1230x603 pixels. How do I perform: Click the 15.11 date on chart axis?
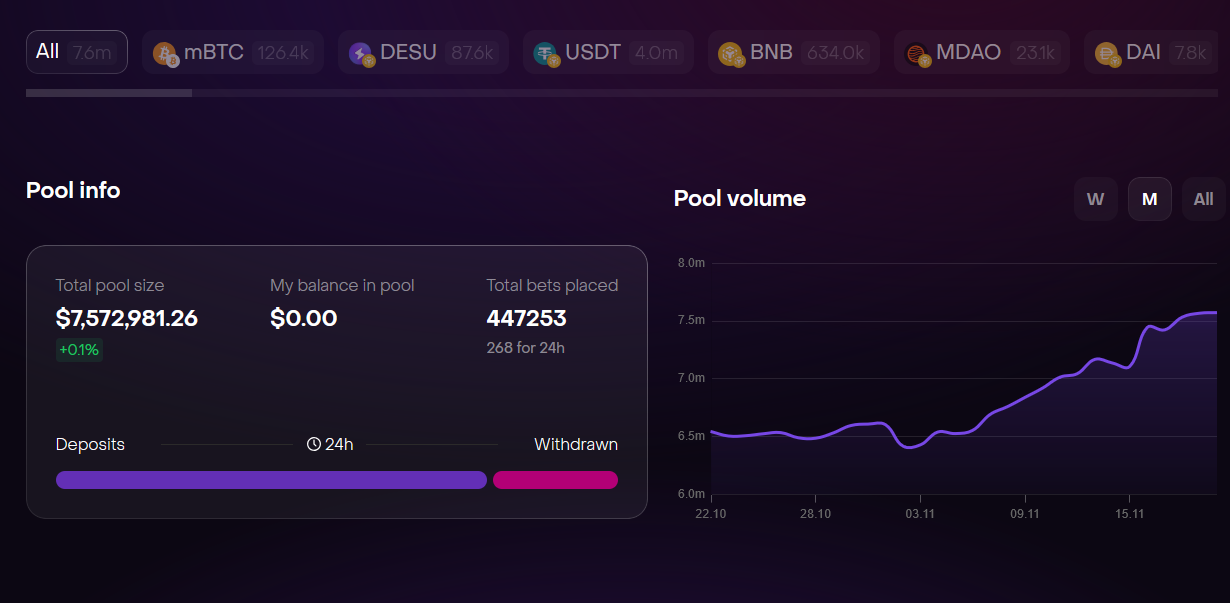click(1128, 513)
